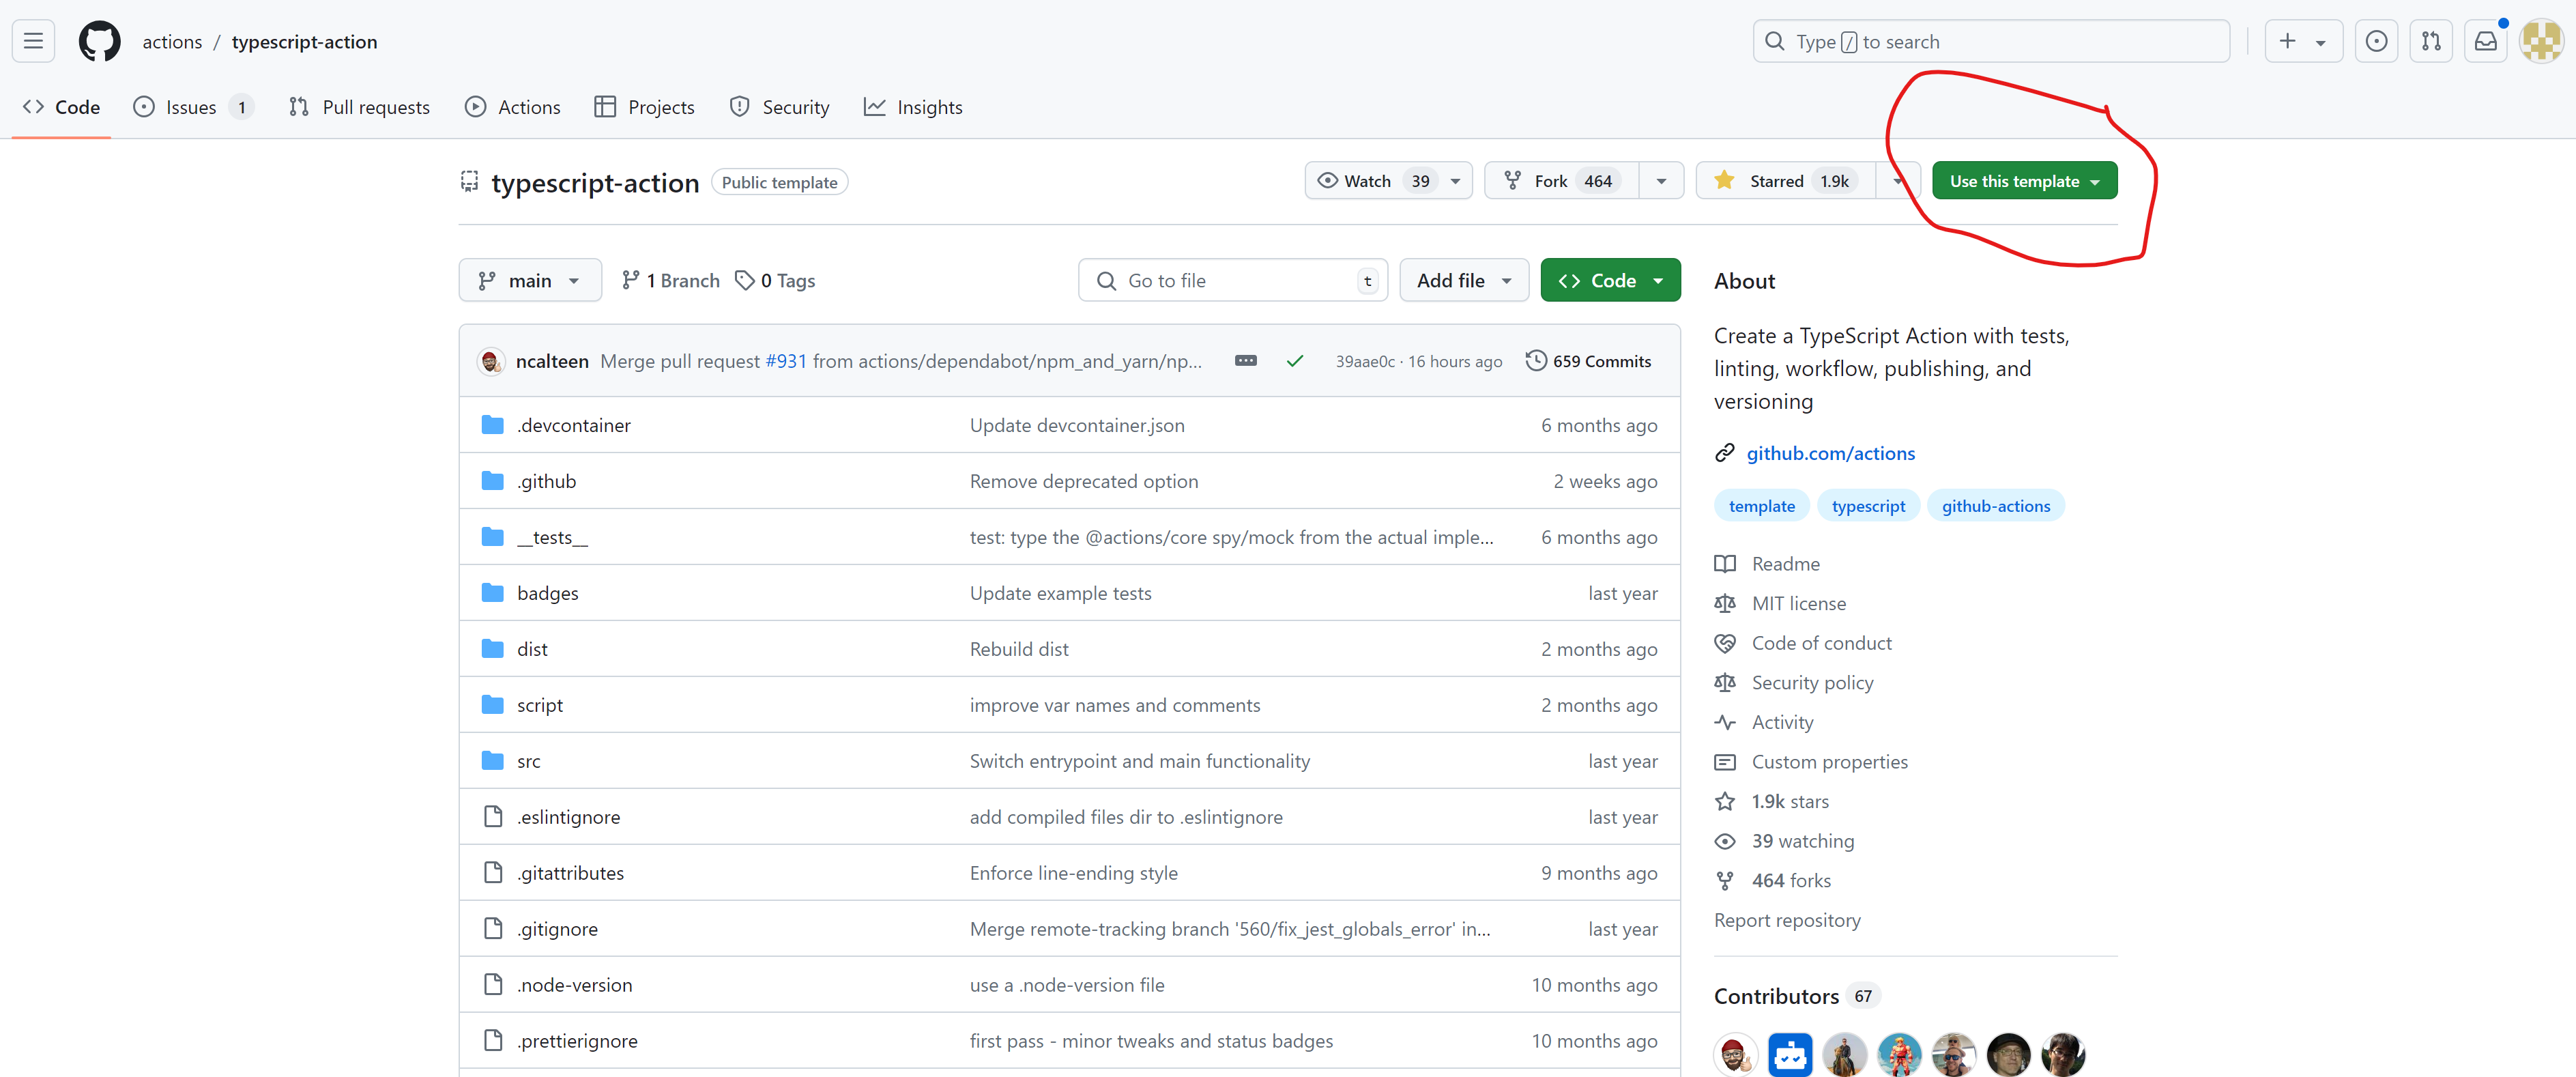Screen dimensions: 2576x1077
Task: Select the typescript topic tag
Action: [1868, 506]
